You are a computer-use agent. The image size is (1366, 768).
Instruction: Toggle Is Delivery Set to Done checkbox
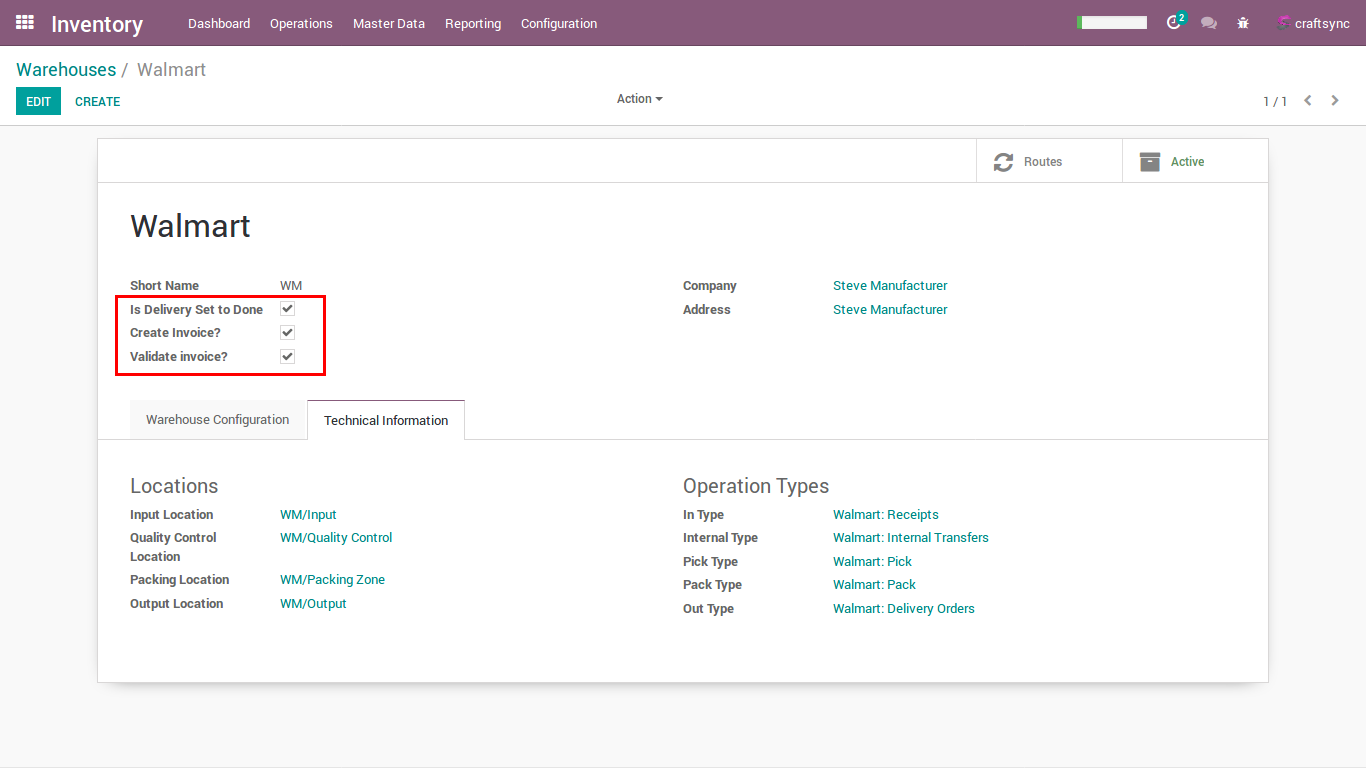click(287, 309)
